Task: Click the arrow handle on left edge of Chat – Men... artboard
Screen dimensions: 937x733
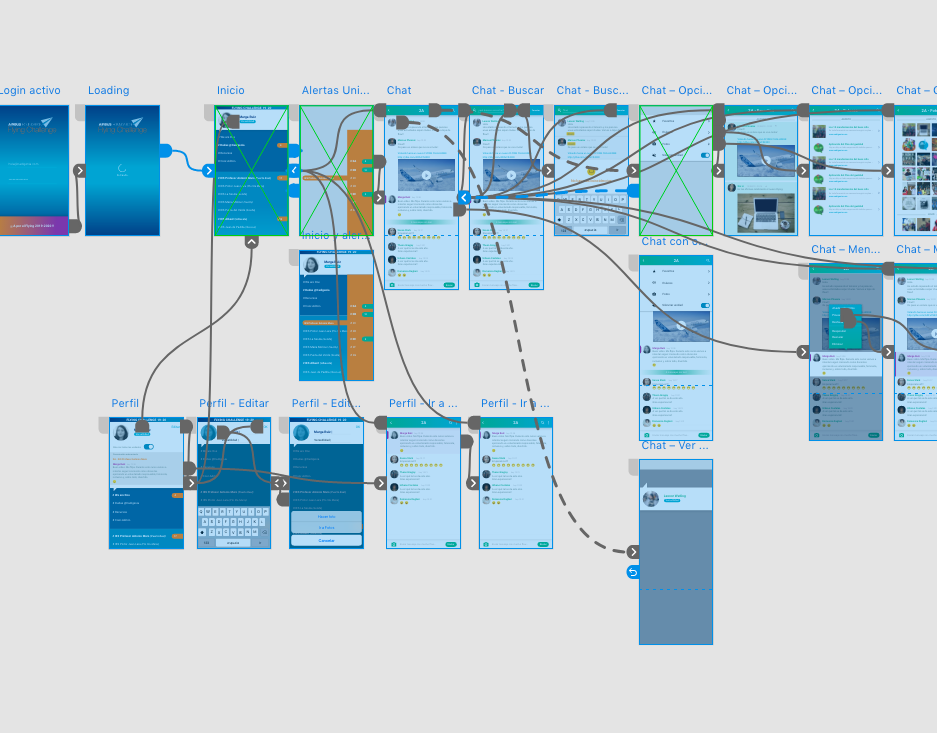Action: [803, 352]
